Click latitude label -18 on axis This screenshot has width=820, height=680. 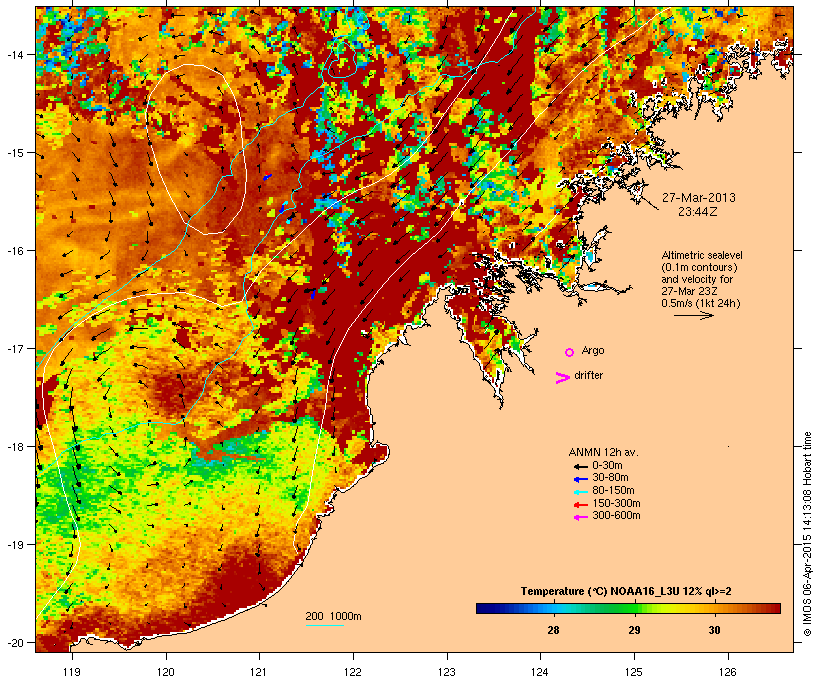point(13,447)
